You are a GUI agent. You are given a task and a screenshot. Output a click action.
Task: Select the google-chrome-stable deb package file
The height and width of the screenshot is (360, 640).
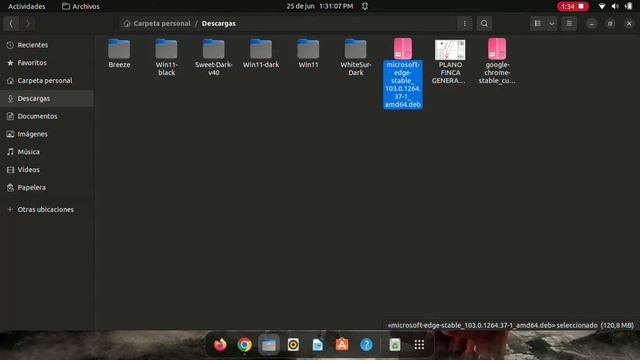click(x=497, y=61)
